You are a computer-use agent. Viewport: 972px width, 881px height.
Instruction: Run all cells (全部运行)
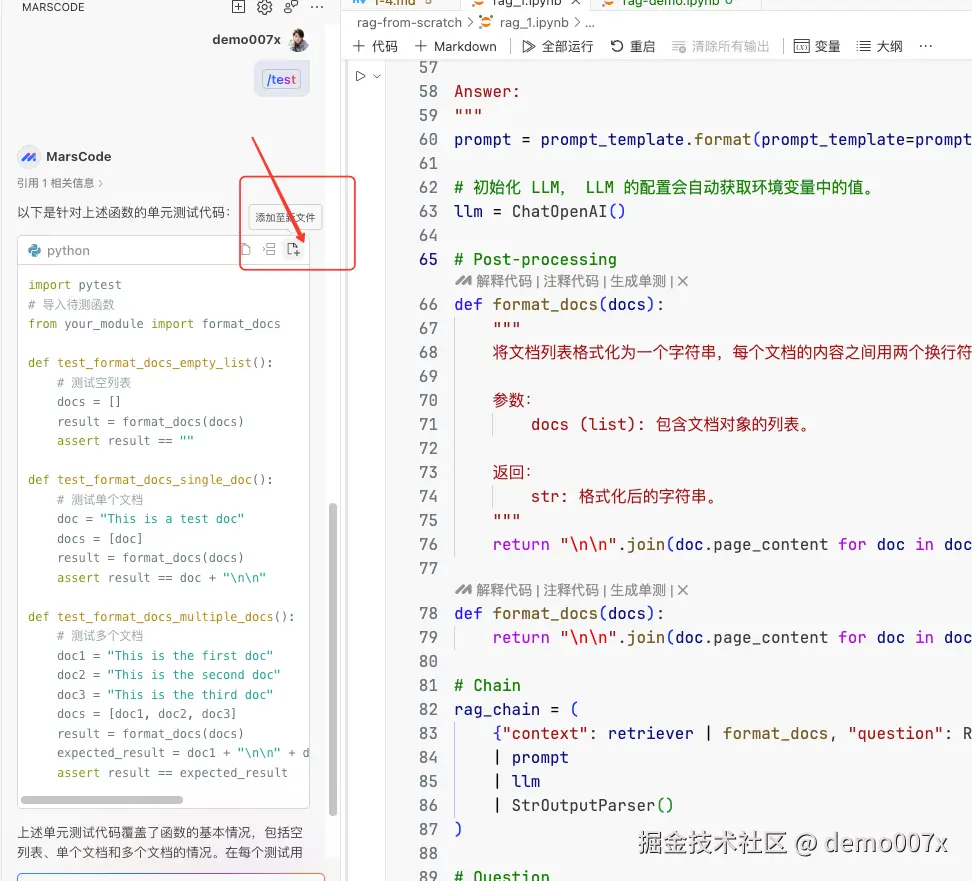point(557,46)
